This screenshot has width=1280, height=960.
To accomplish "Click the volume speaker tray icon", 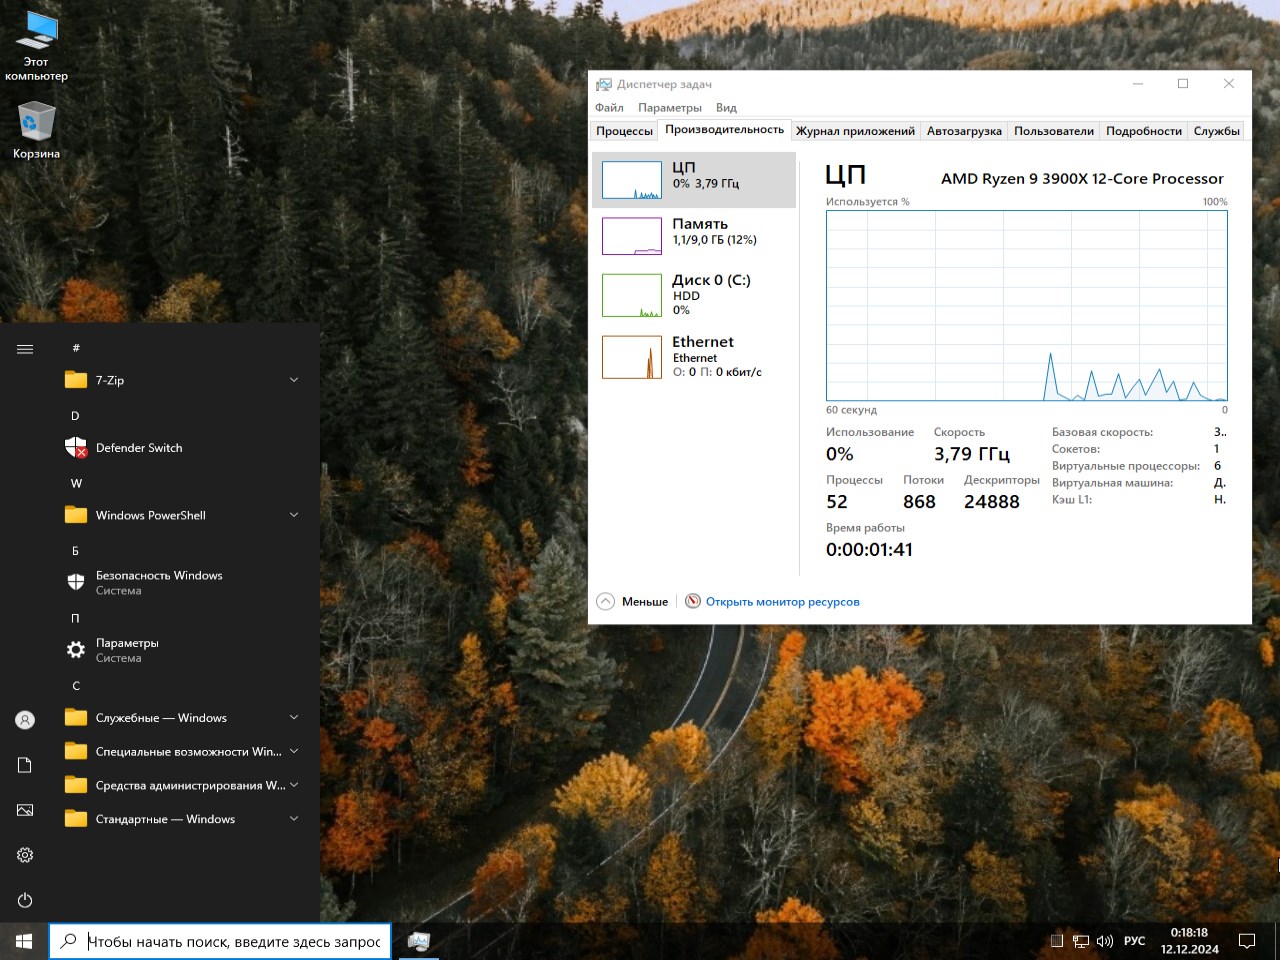I will (1105, 941).
